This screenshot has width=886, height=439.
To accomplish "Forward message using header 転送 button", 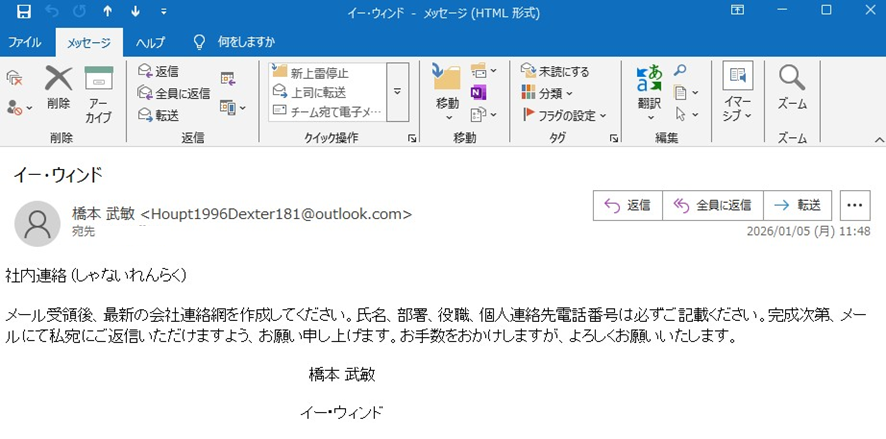I will click(x=797, y=205).
